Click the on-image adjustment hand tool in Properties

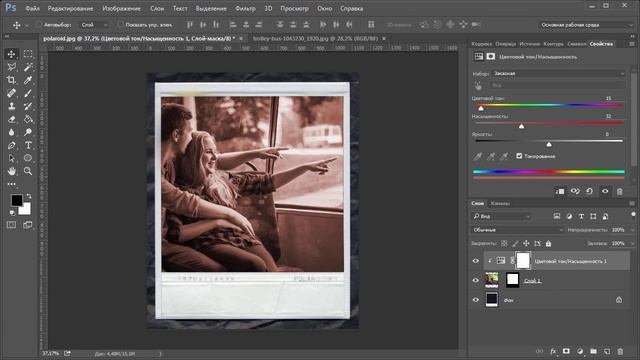pyautogui.click(x=478, y=86)
